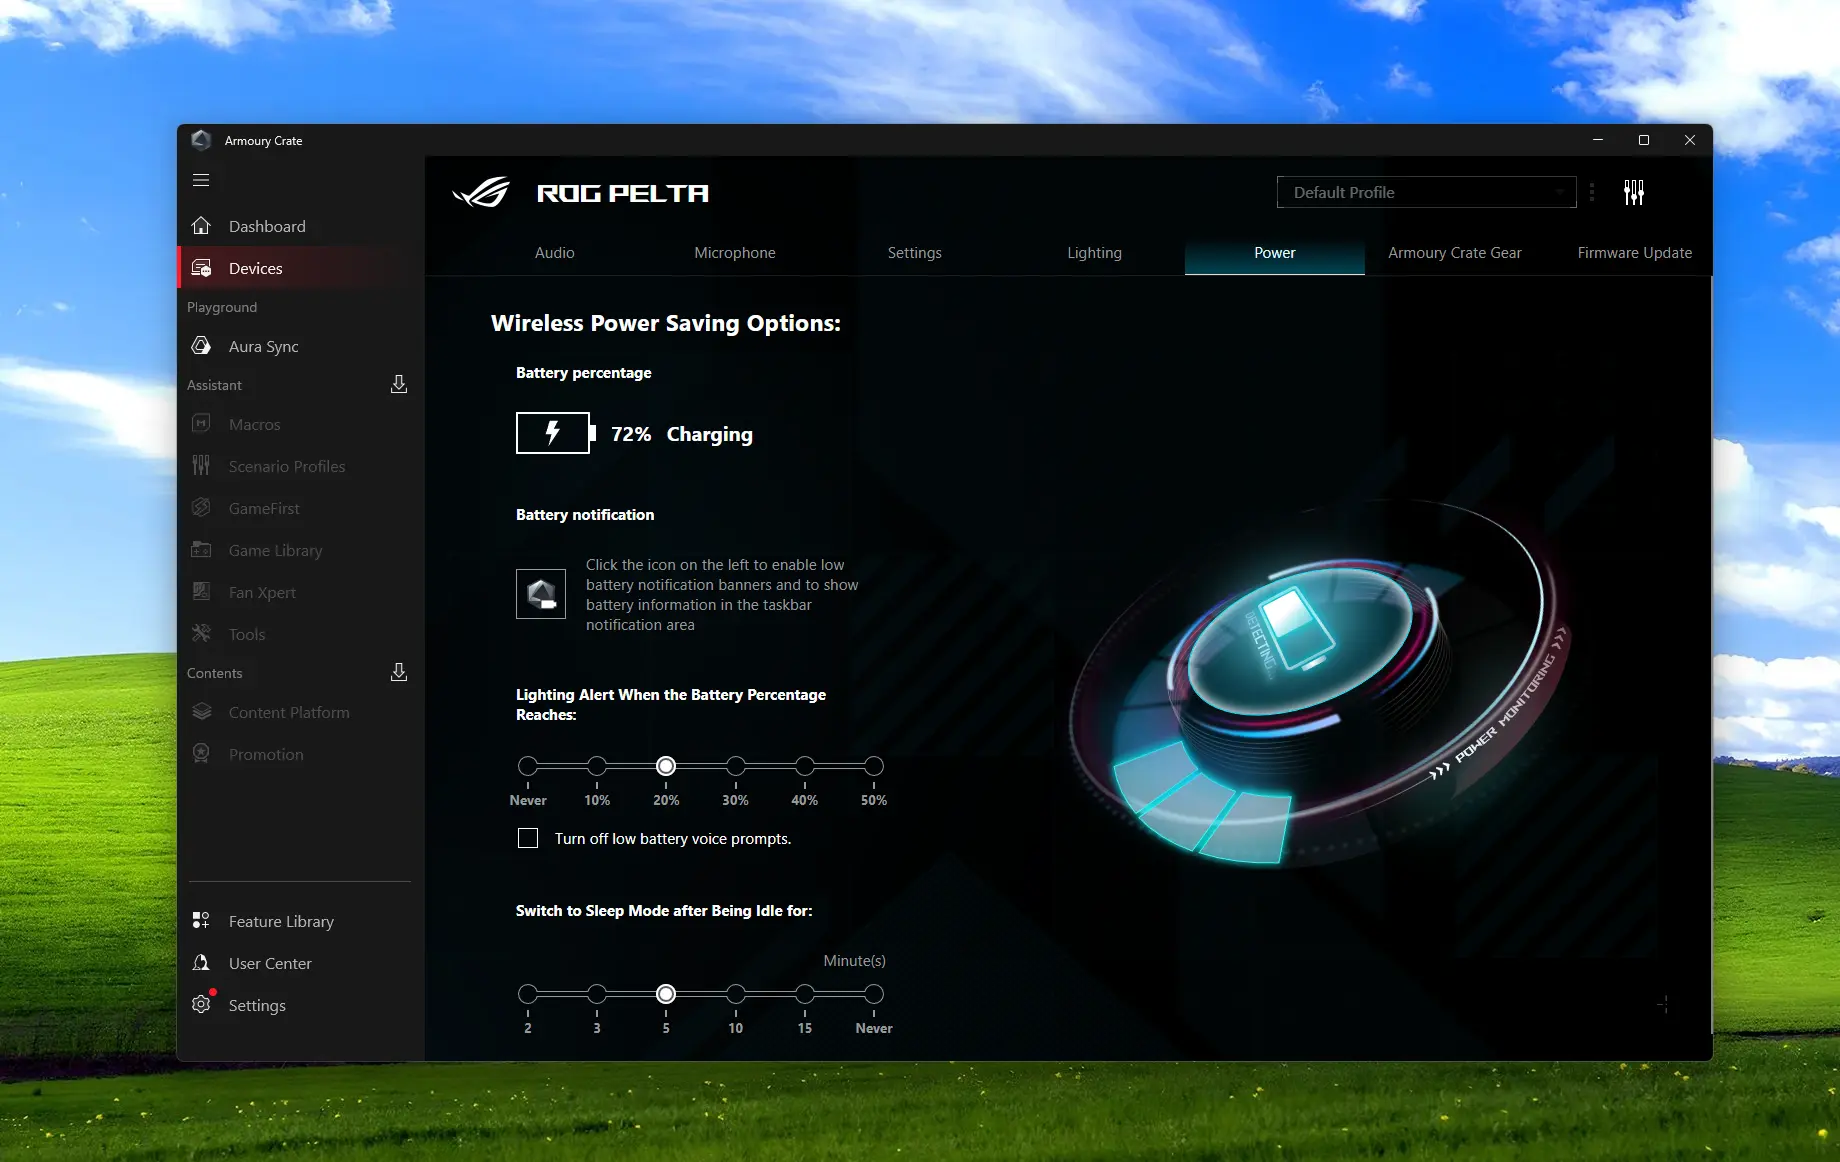Open the equalizer sliders icon top right
1840x1162 pixels.
point(1633,192)
